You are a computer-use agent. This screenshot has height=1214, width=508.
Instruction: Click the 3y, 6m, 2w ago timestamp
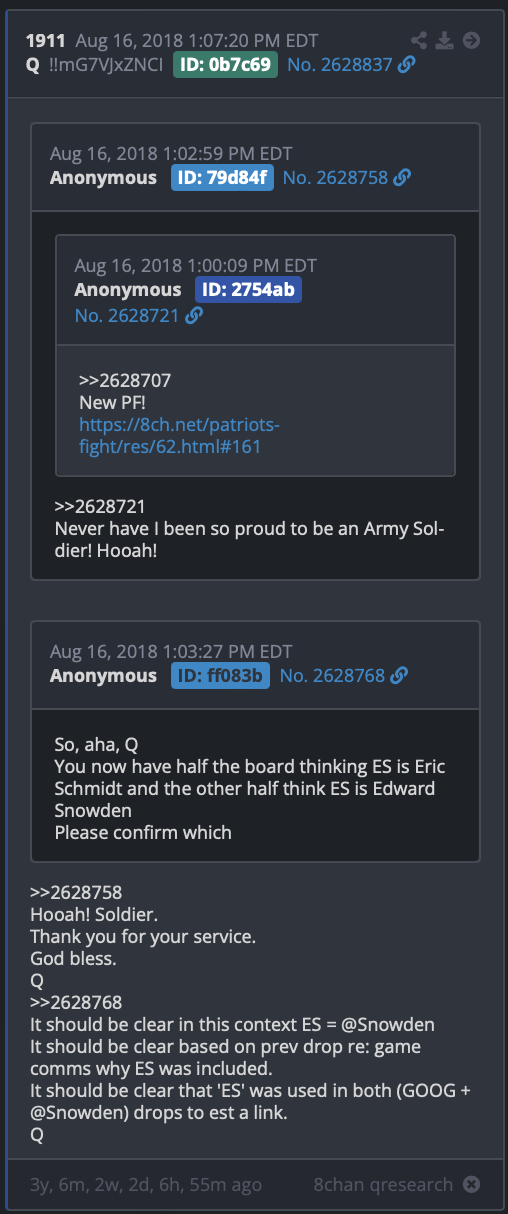pos(146,1184)
